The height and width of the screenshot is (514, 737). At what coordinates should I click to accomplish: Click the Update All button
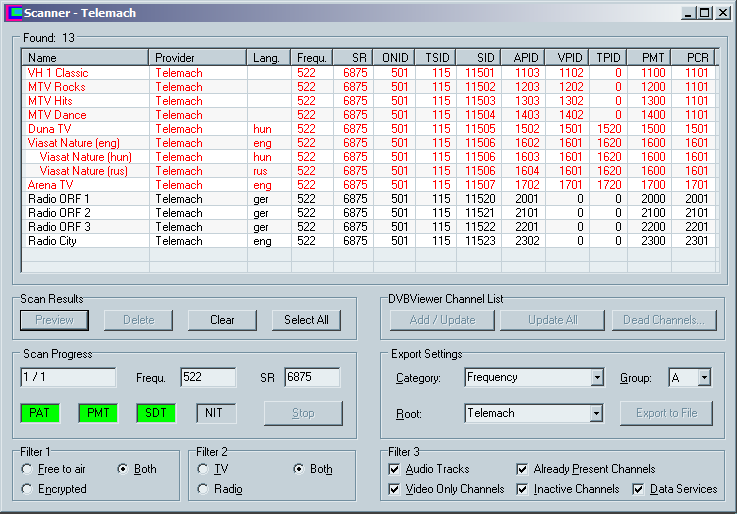[553, 320]
